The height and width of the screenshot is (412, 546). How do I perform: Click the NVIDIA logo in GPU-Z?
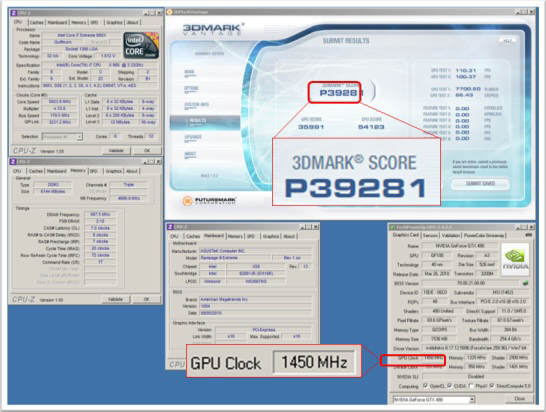(x=515, y=259)
